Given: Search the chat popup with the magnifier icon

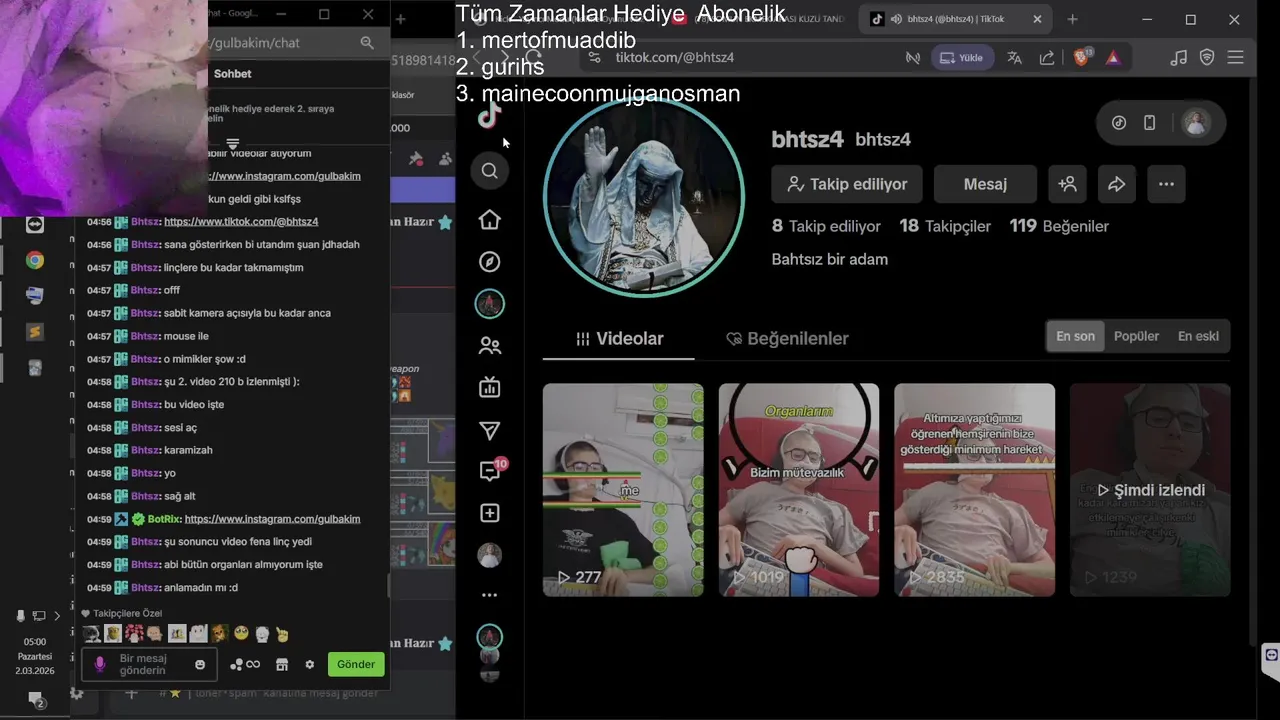Looking at the screenshot, I should [367, 43].
